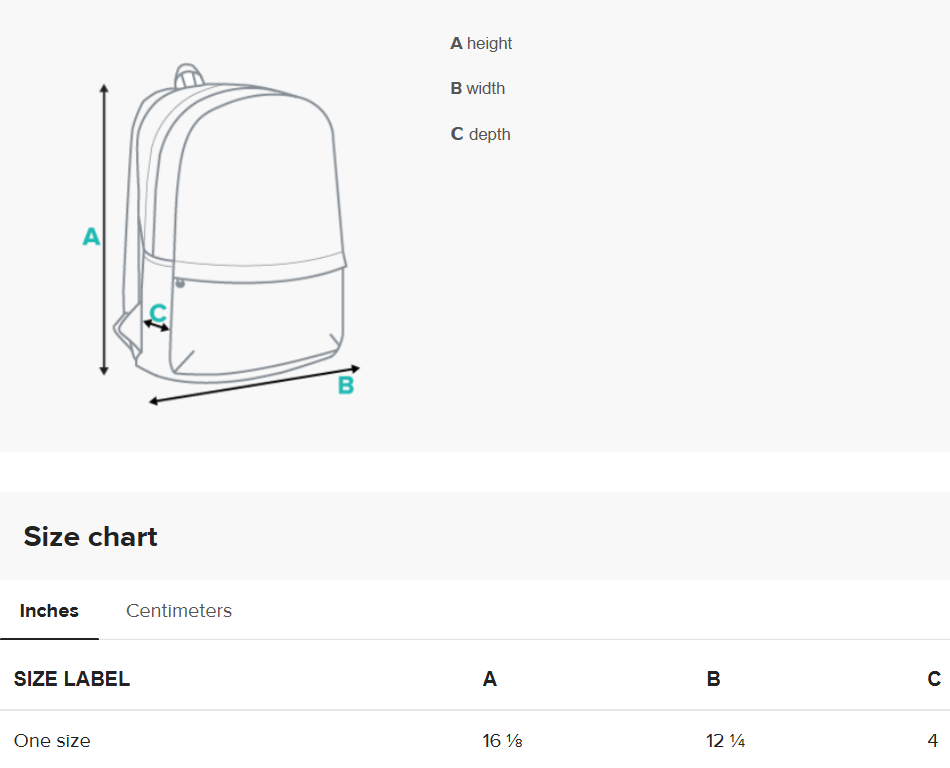950x768 pixels.
Task: Click the 16 ⅛ height value
Action: pyautogui.click(x=503, y=741)
